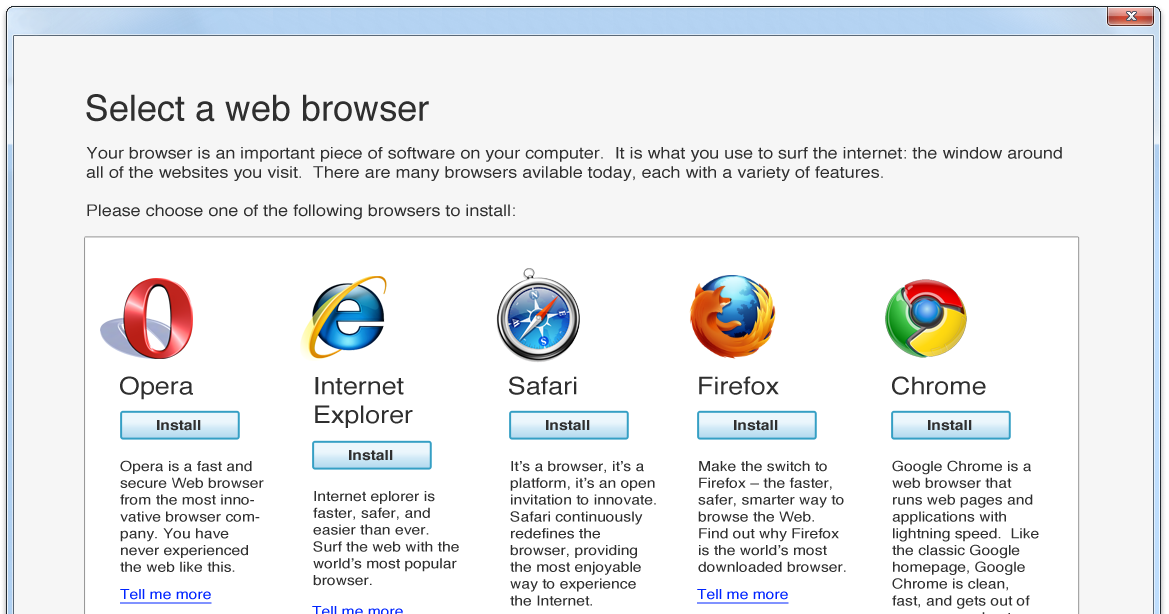Click the Firefox logo icon
1169x614 pixels.
732,316
